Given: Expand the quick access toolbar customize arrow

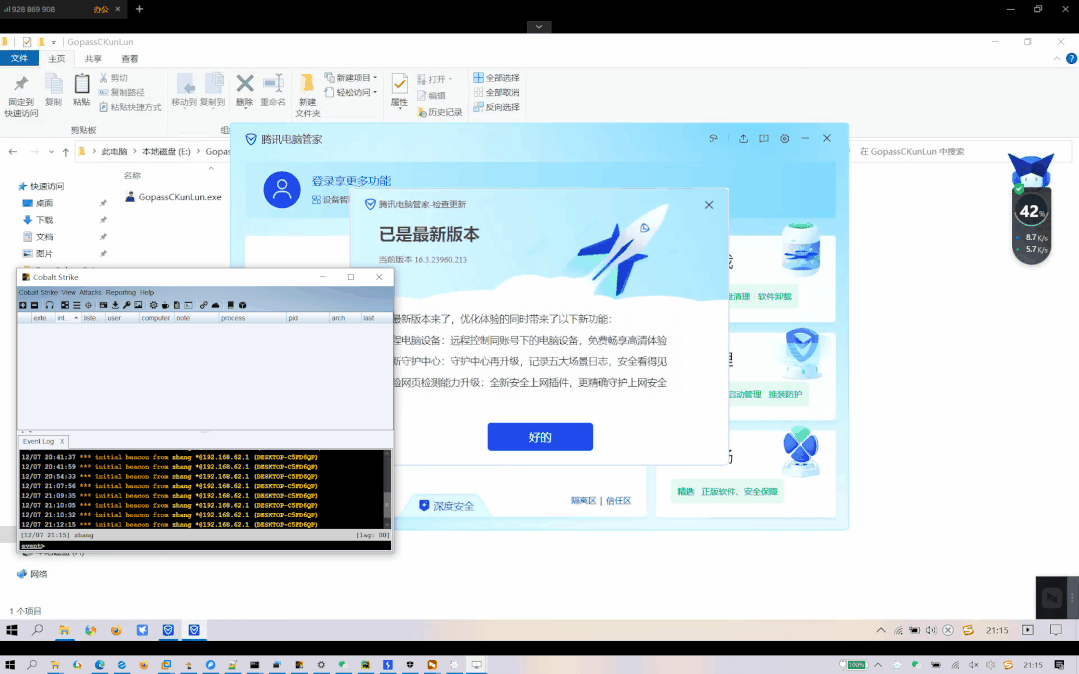Looking at the screenshot, I should tap(54, 43).
